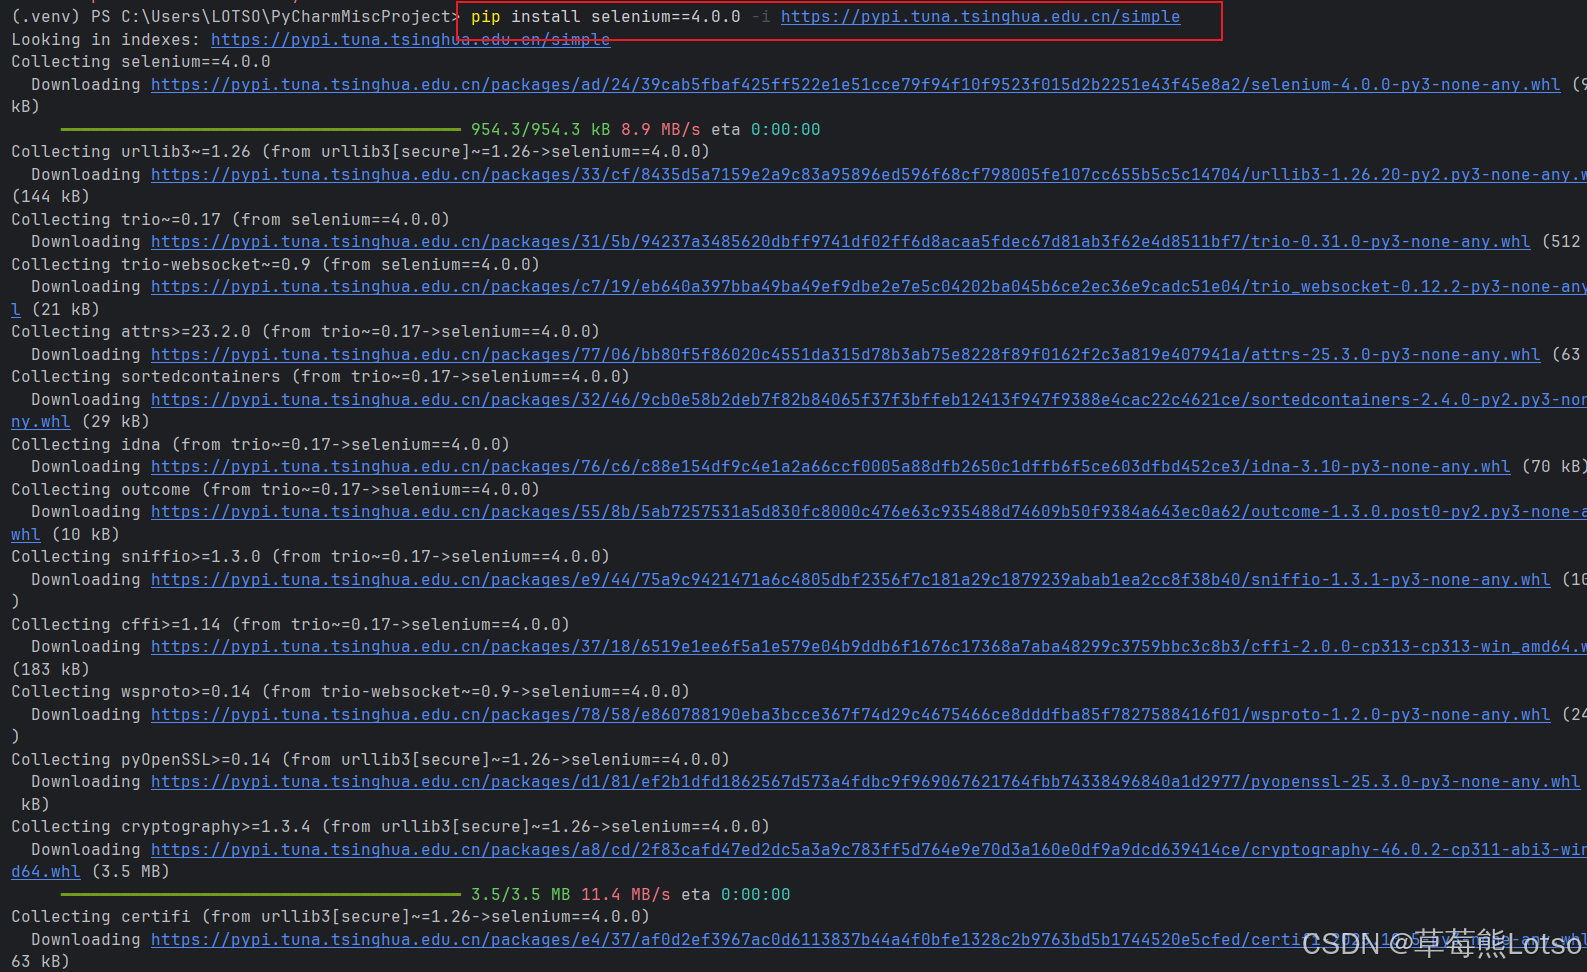Open the trio-0.31.0-py3-none-any.whl link
This screenshot has height=972, width=1587.
point(840,242)
